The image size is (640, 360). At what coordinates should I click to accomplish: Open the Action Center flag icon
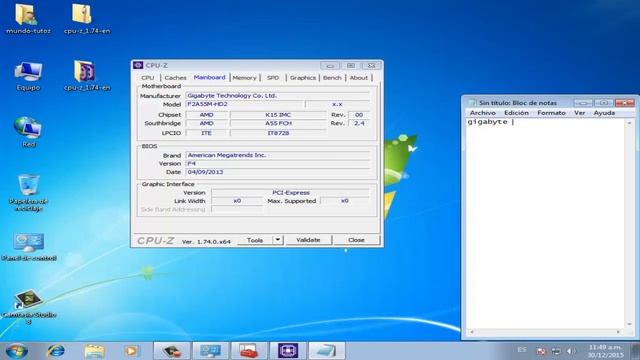click(541, 351)
